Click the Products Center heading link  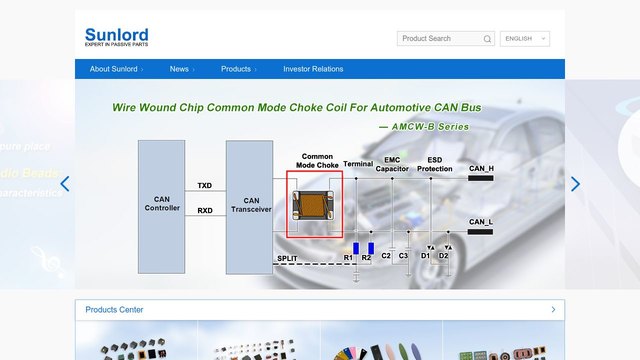point(114,310)
